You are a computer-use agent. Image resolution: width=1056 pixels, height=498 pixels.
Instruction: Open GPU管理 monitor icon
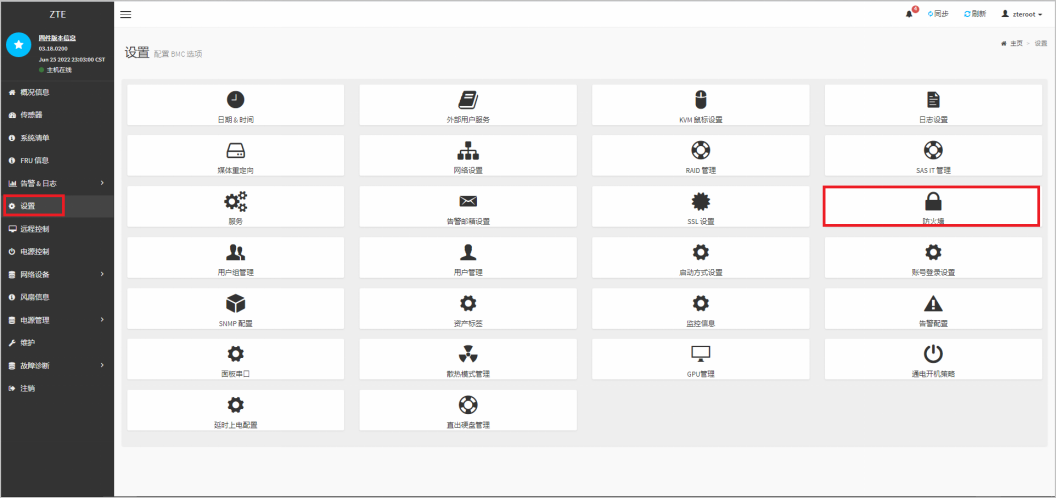pos(700,354)
